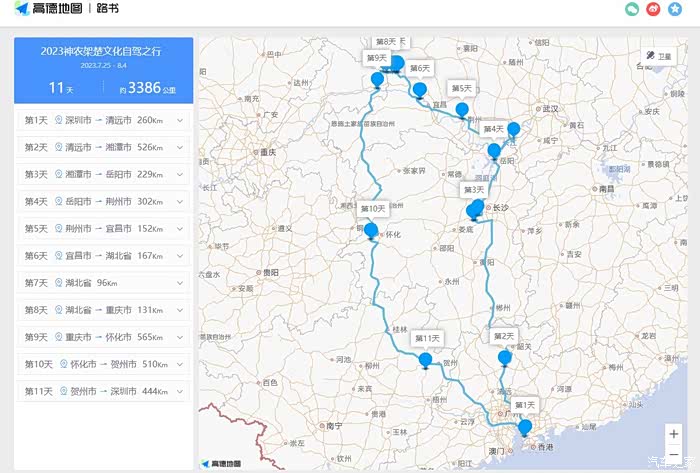This screenshot has width=700, height=473.
Task: Expand 第5天 荆州市 to 宜昌市 chevron
Action: tap(180, 229)
